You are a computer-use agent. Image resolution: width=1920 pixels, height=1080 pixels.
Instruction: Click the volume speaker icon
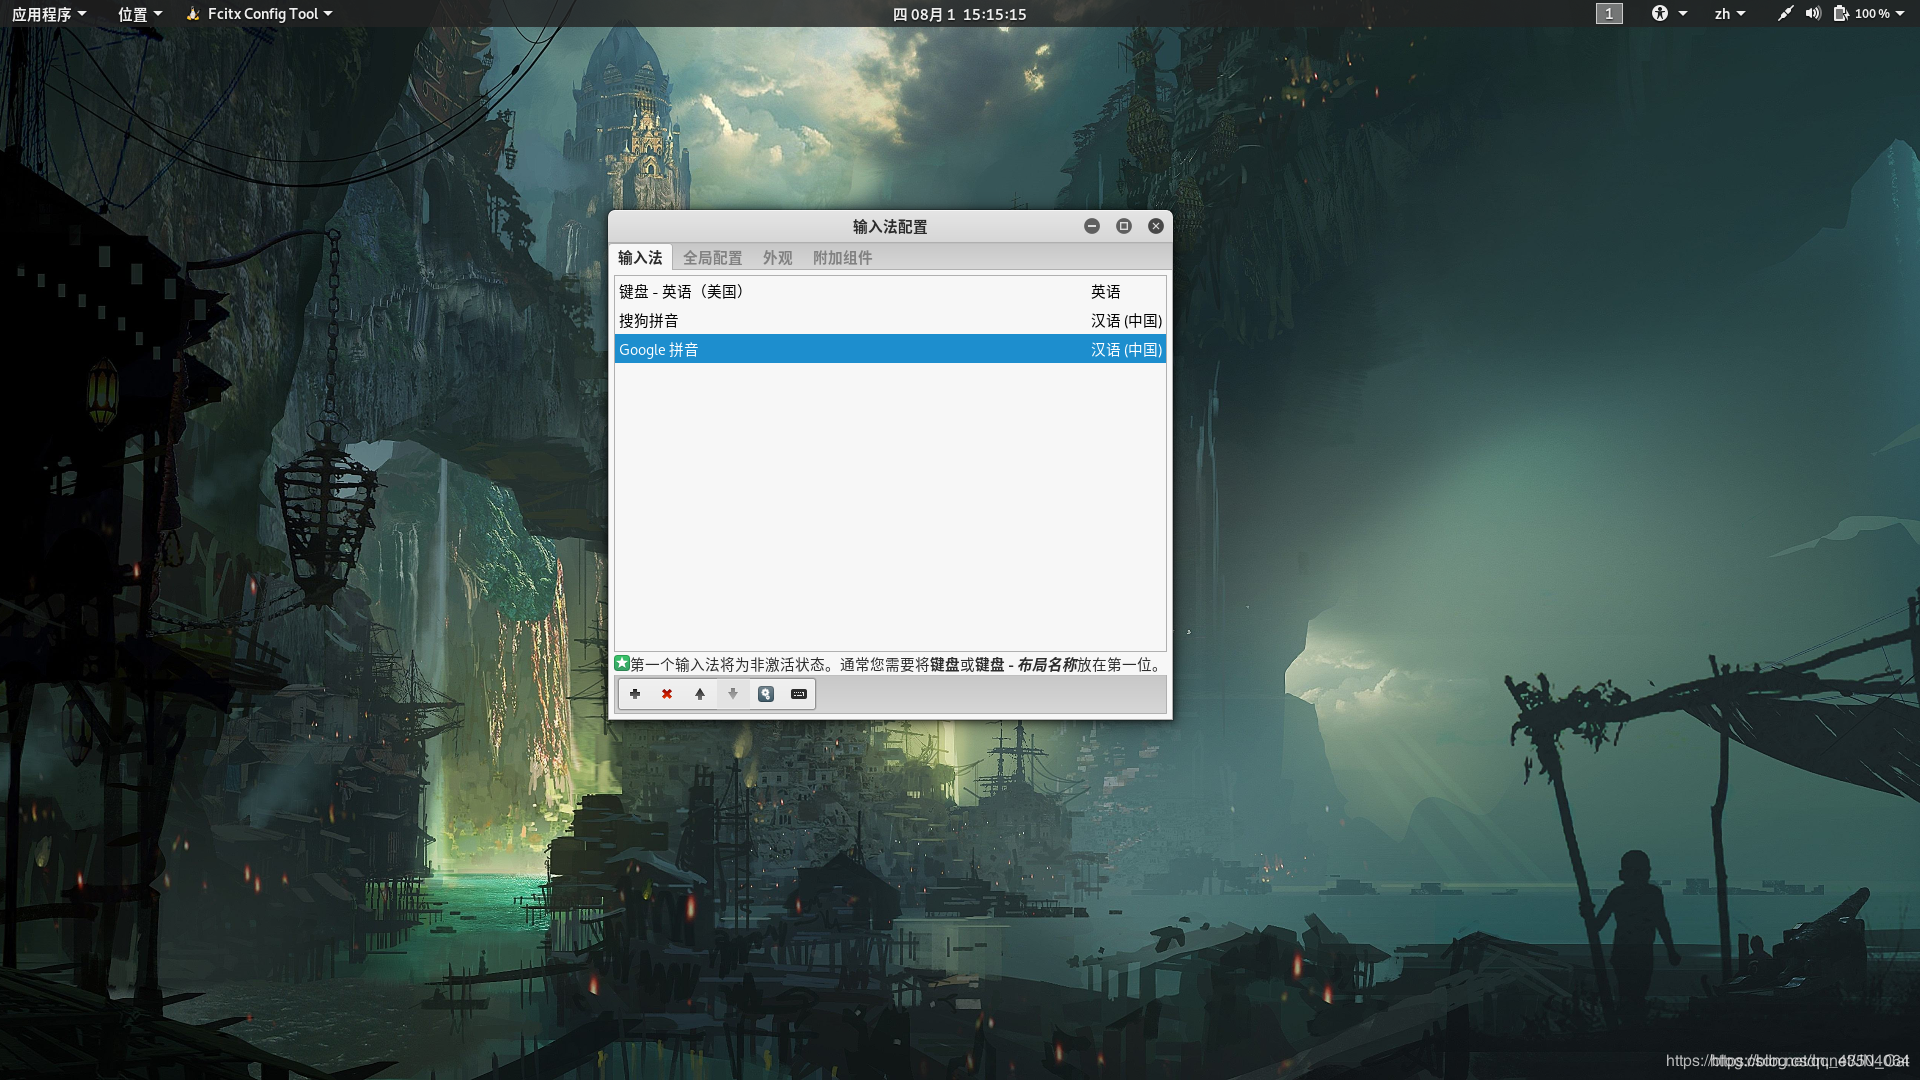tap(1813, 14)
